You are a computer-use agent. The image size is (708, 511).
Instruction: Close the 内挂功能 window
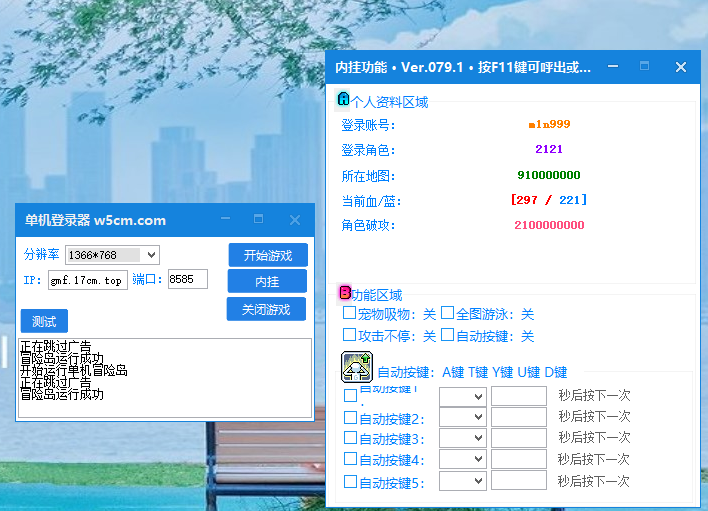click(681, 67)
